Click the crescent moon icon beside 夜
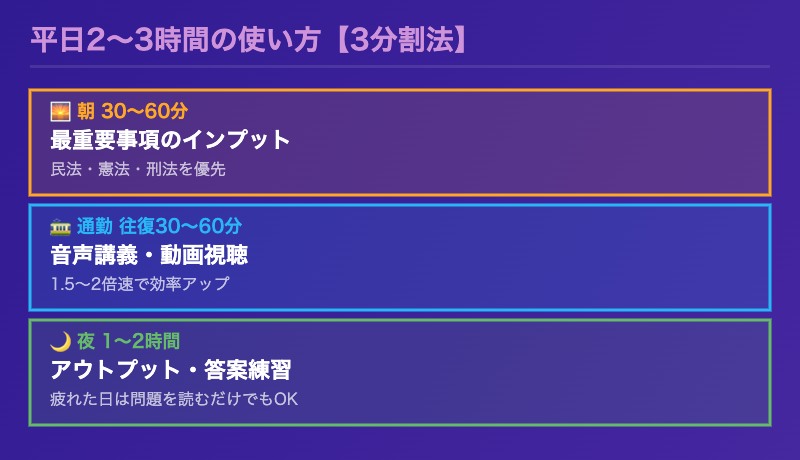The width and height of the screenshot is (800, 460). (x=60, y=341)
